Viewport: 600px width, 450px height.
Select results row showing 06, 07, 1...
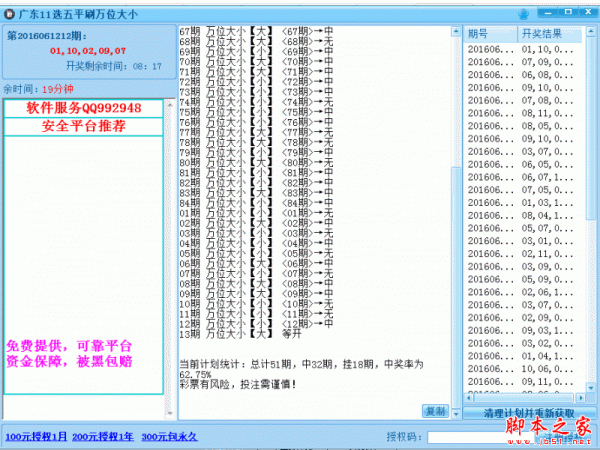(524, 177)
